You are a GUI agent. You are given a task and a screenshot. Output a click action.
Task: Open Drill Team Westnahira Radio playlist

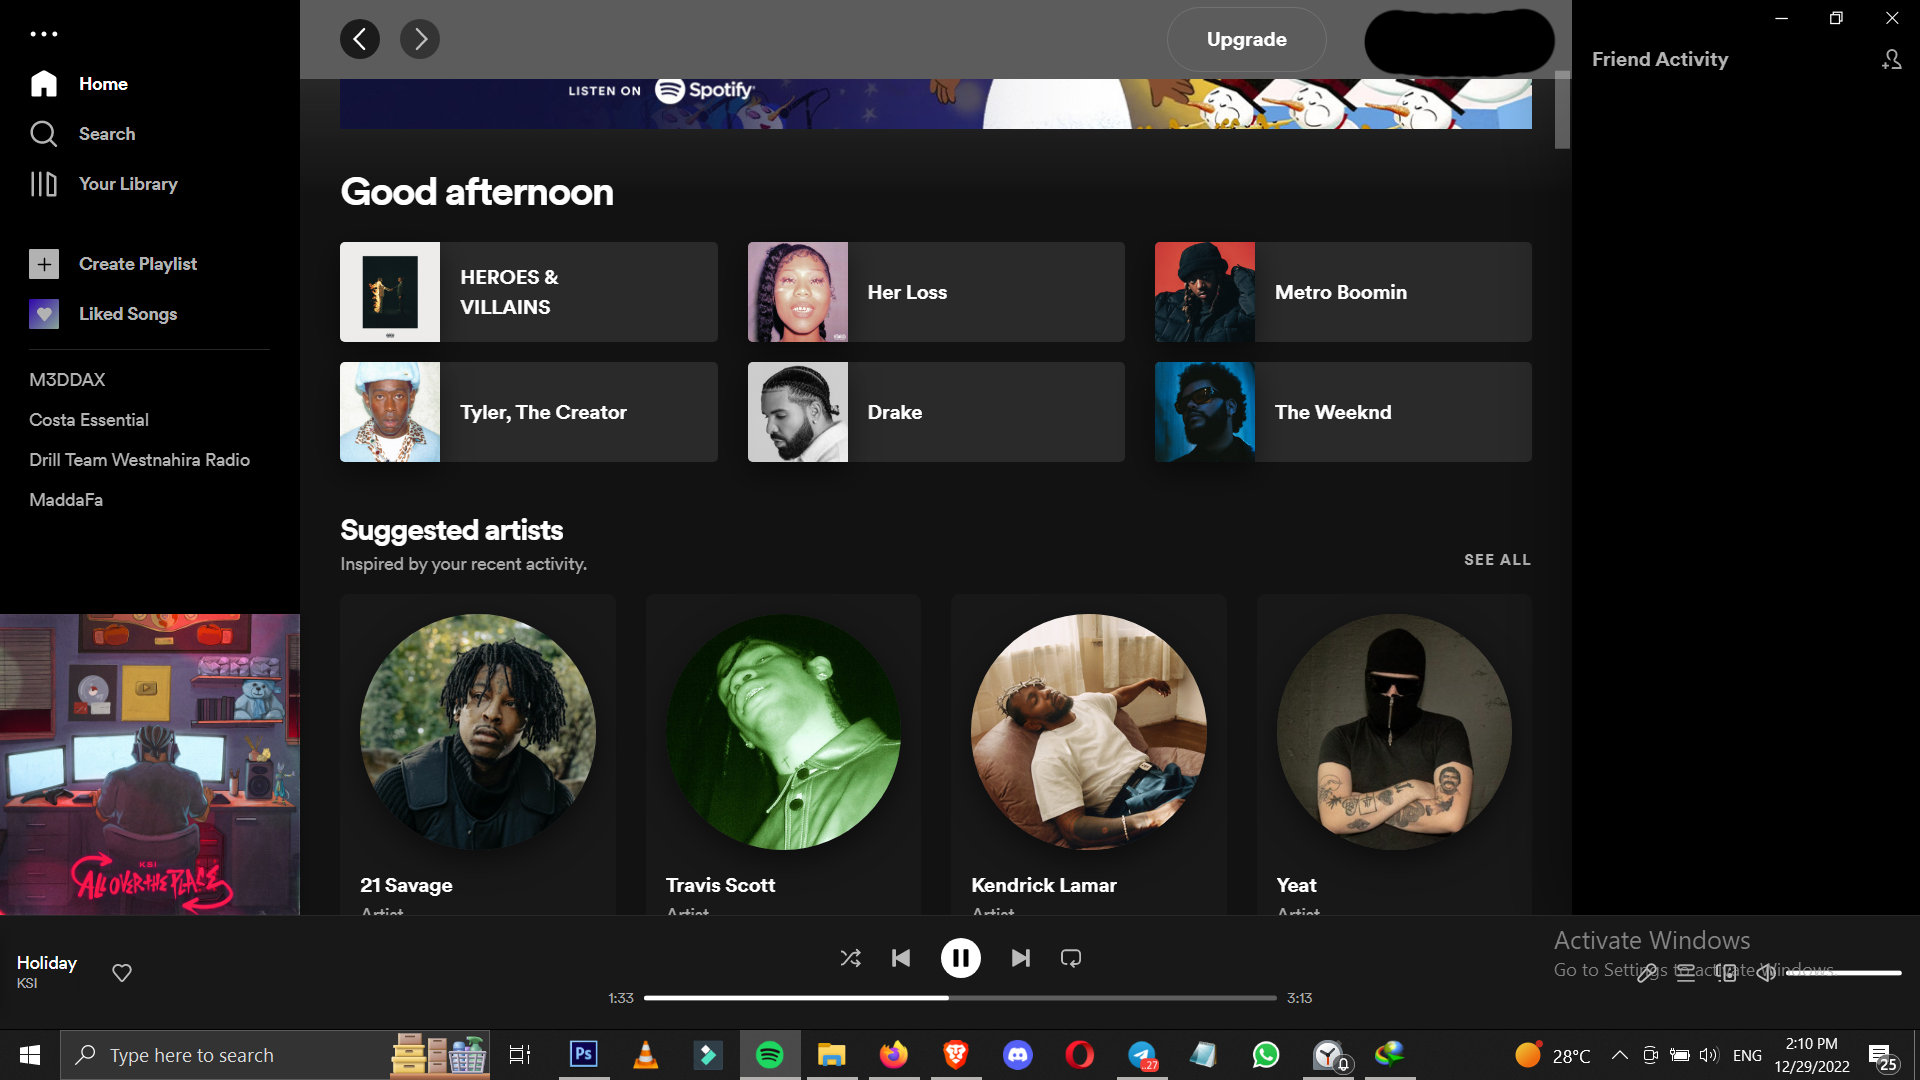[139, 460]
